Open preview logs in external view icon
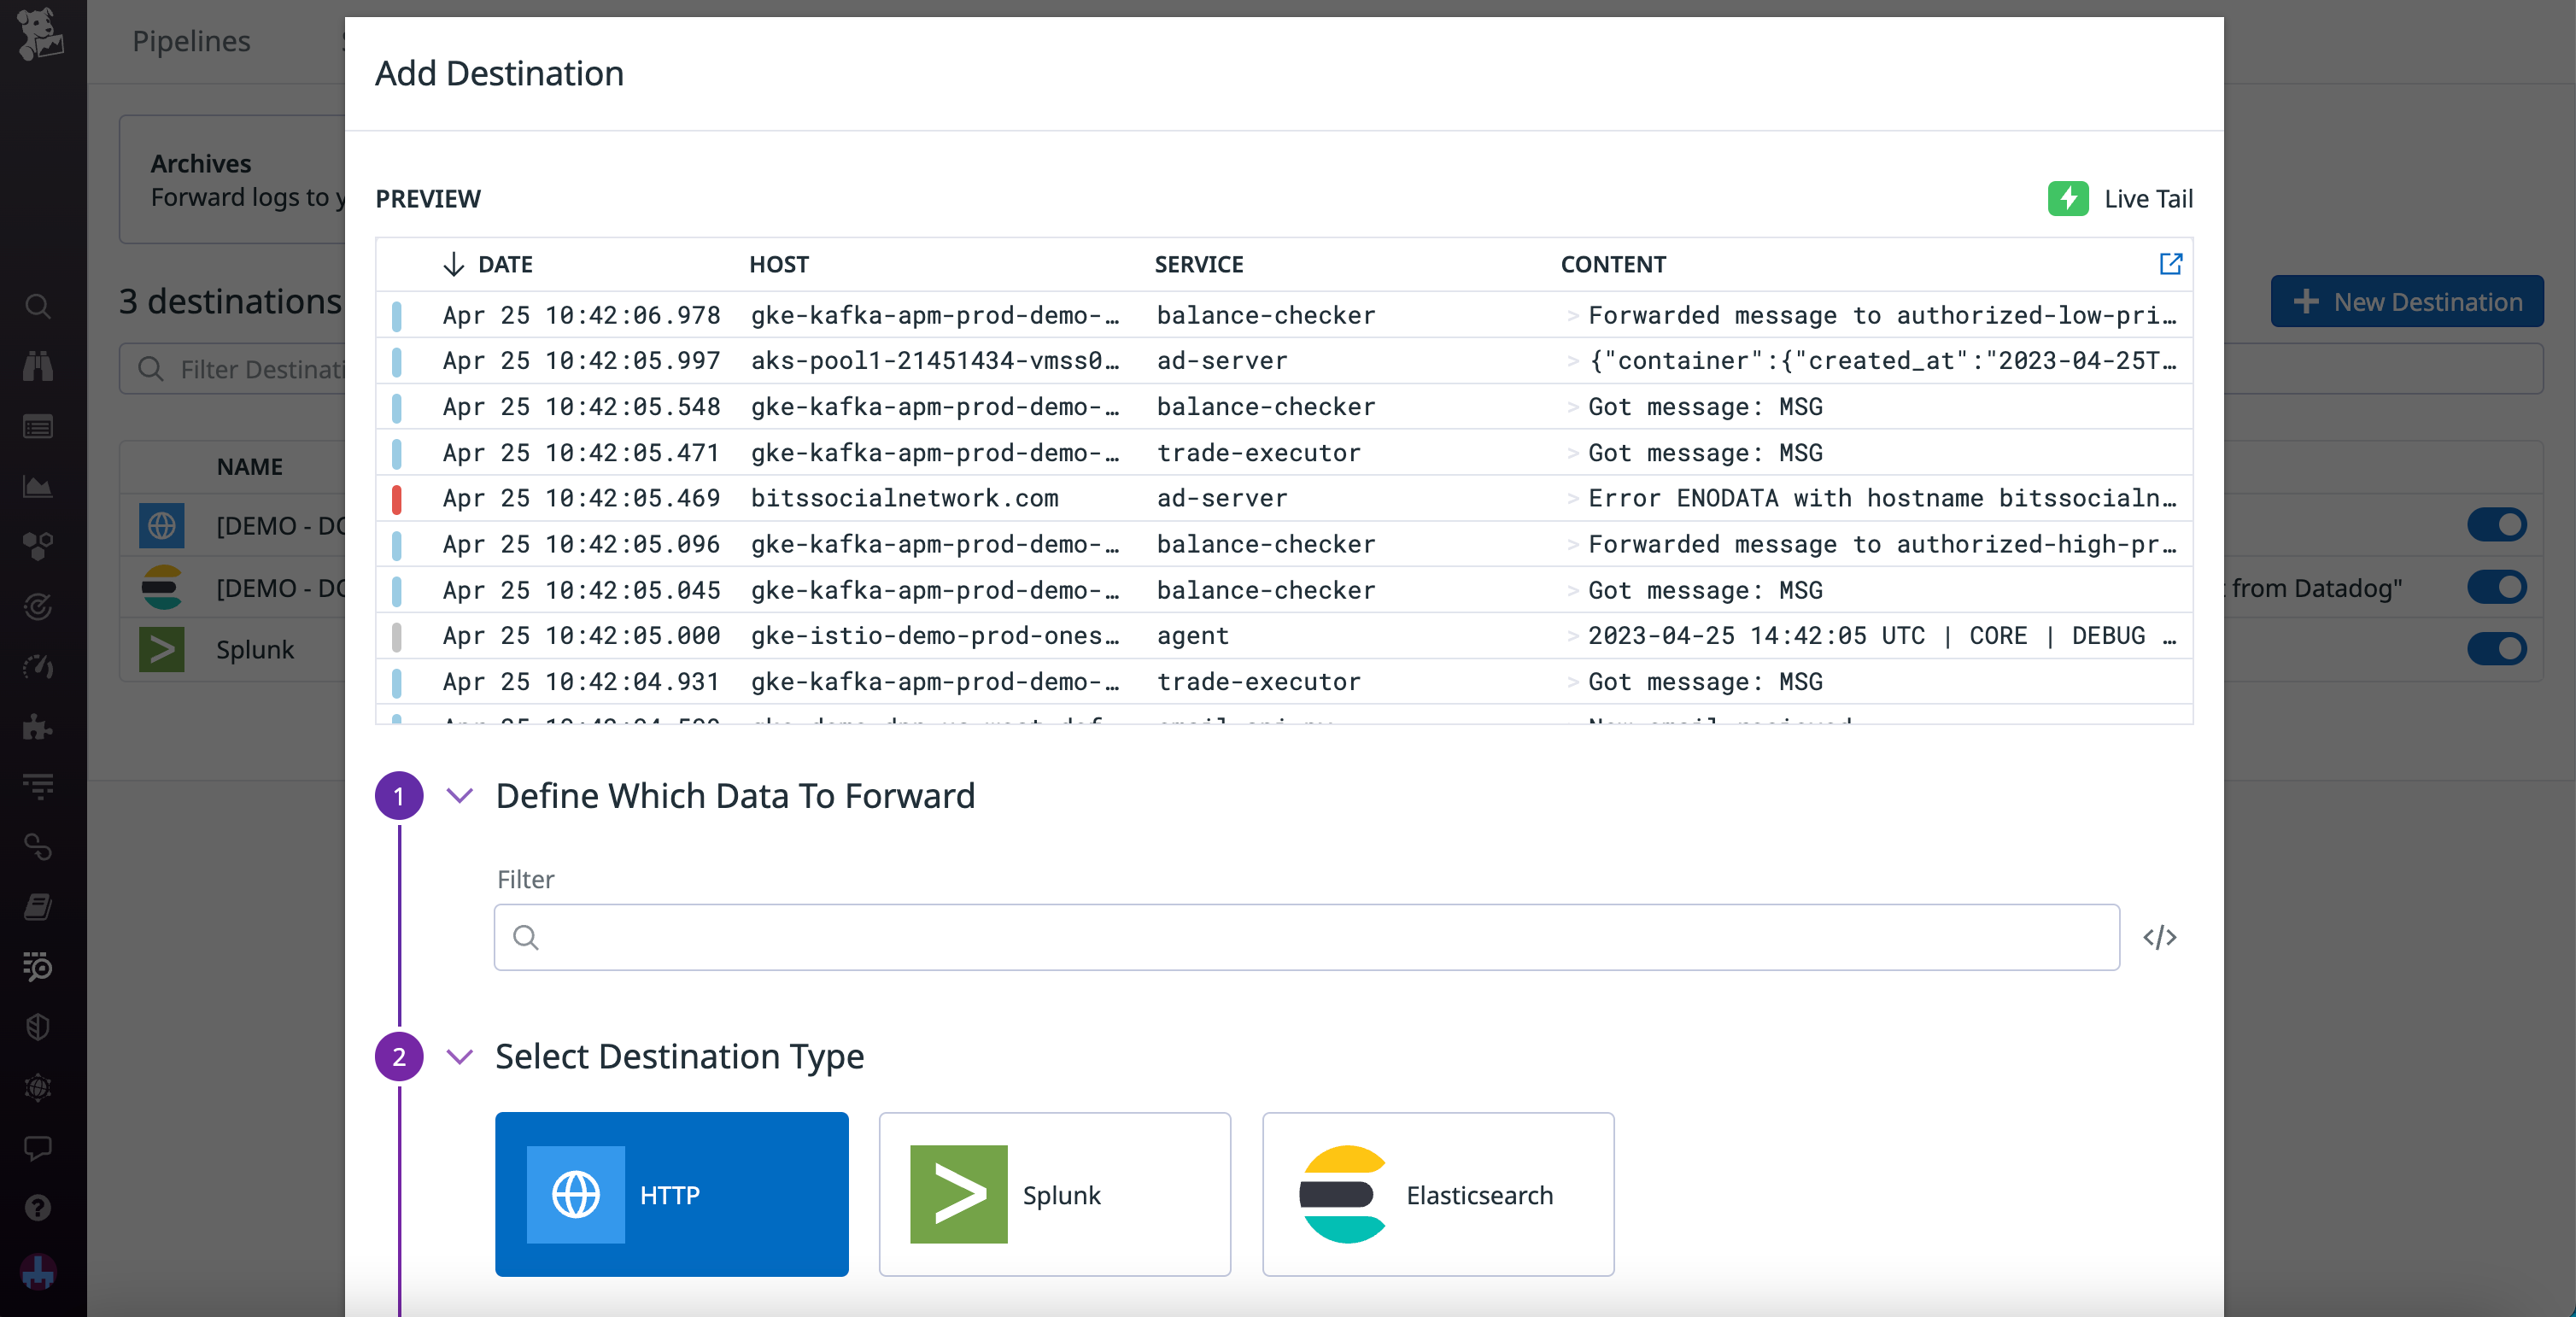This screenshot has height=1317, width=2576. pos(2170,264)
